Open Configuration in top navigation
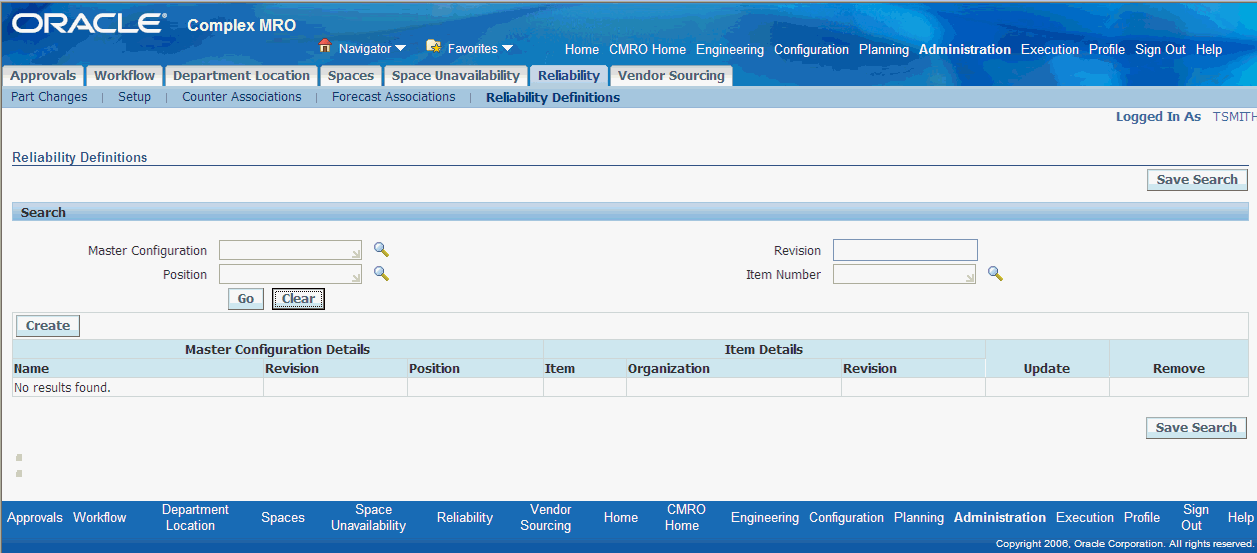 (811, 50)
